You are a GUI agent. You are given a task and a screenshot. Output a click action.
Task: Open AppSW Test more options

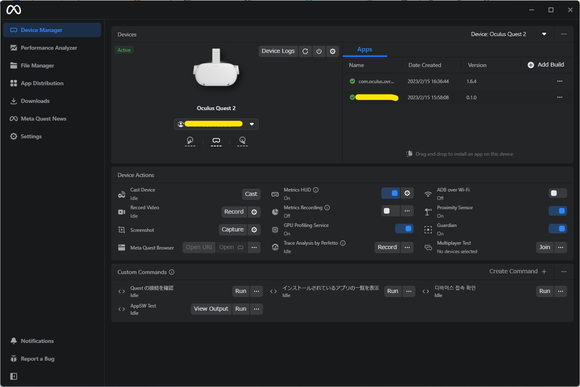tap(257, 309)
